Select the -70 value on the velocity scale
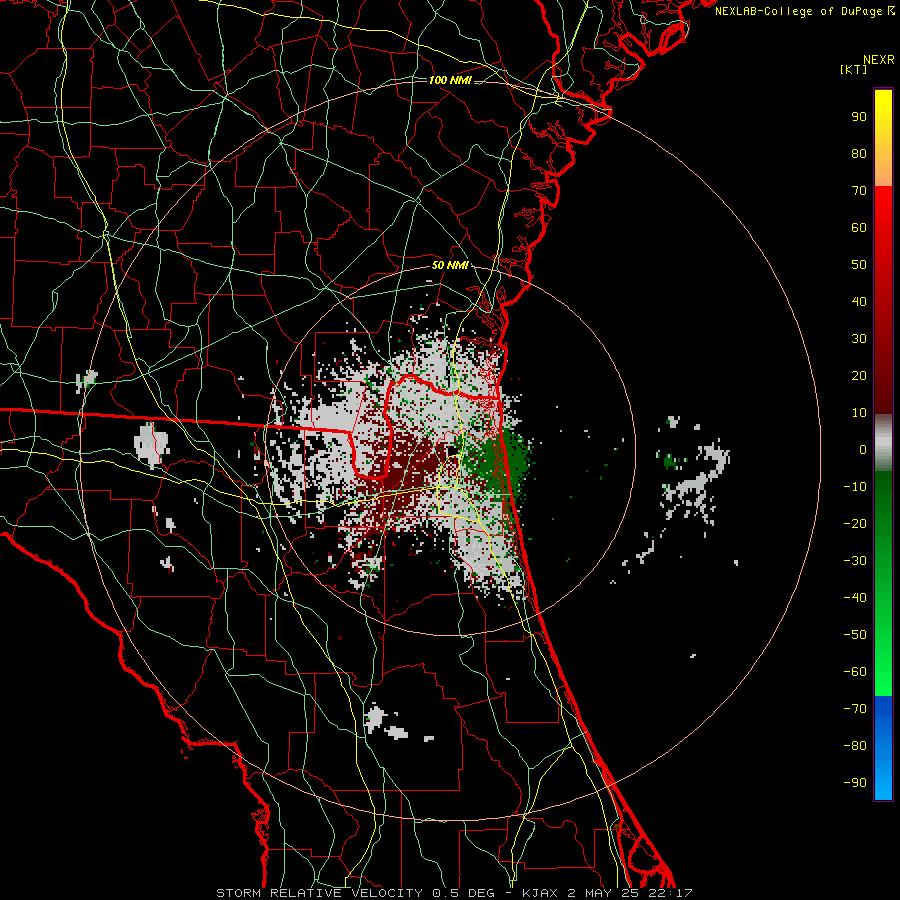Screen dimensions: 900x900 (855, 709)
